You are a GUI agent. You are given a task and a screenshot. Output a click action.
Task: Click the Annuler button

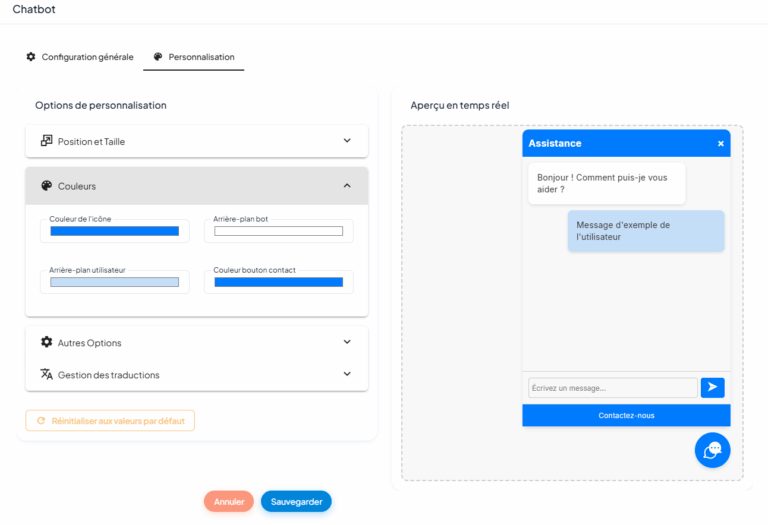pos(229,501)
